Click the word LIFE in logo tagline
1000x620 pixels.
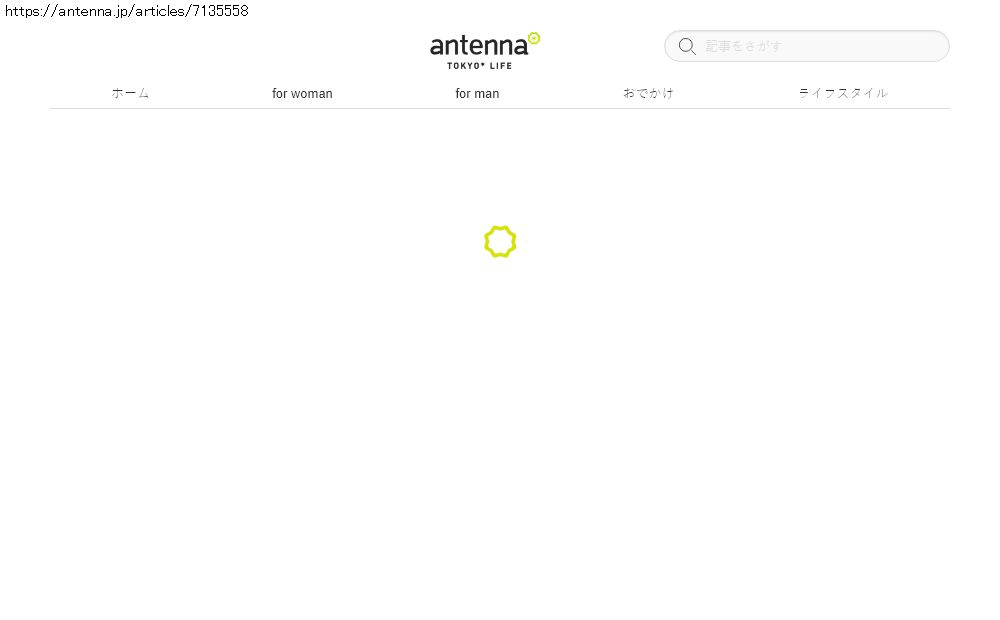coord(501,66)
